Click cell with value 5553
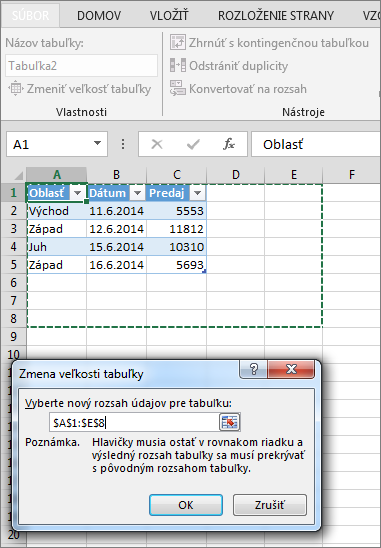The height and width of the screenshot is (548, 381). pos(177,211)
